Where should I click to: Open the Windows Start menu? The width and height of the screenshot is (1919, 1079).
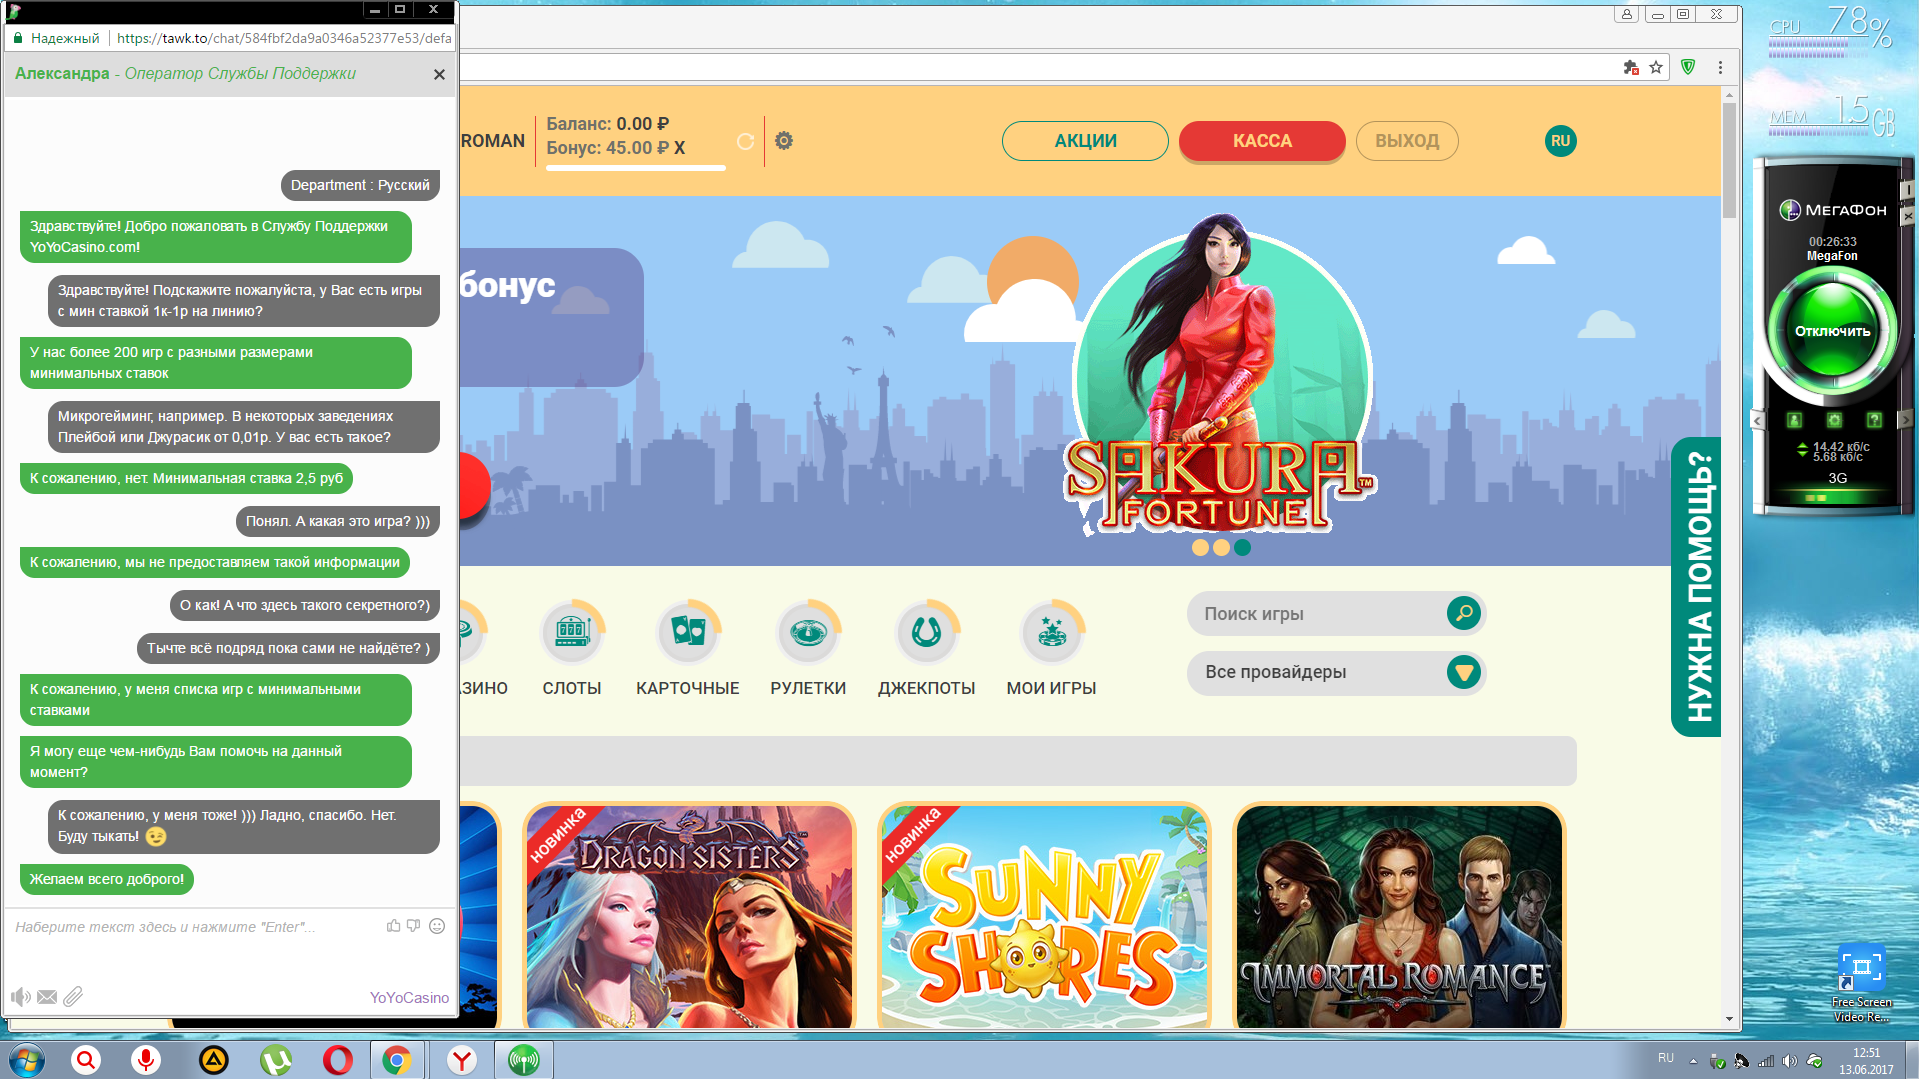tap(26, 1060)
